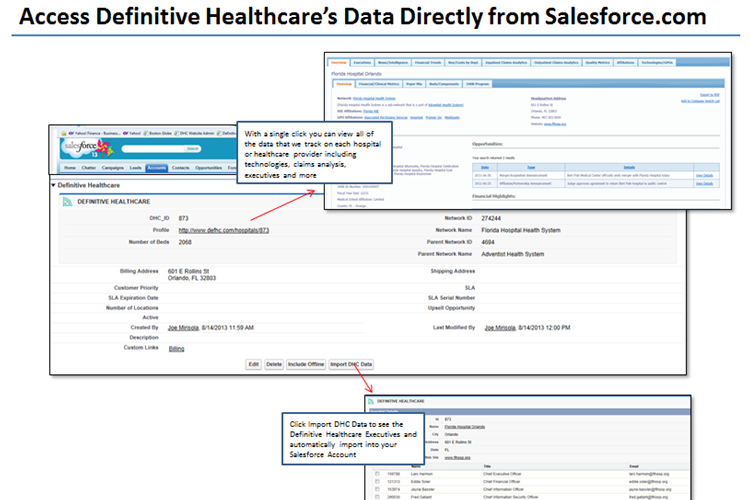Click Chief Financial Officer title cell
The height and width of the screenshot is (500, 750).
[x=502, y=482]
